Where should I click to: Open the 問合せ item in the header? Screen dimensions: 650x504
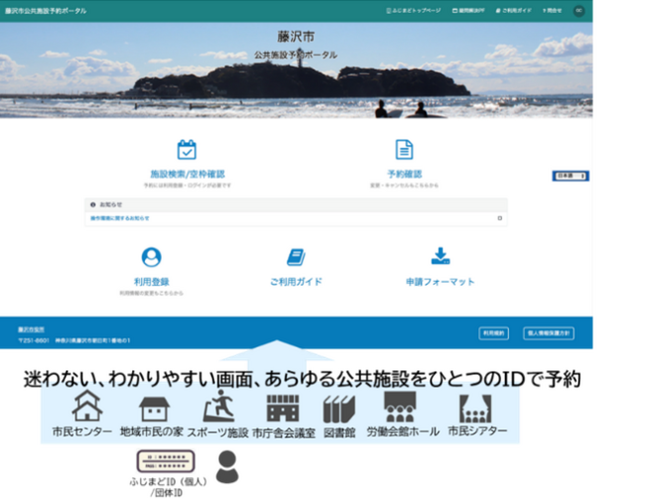(552, 11)
